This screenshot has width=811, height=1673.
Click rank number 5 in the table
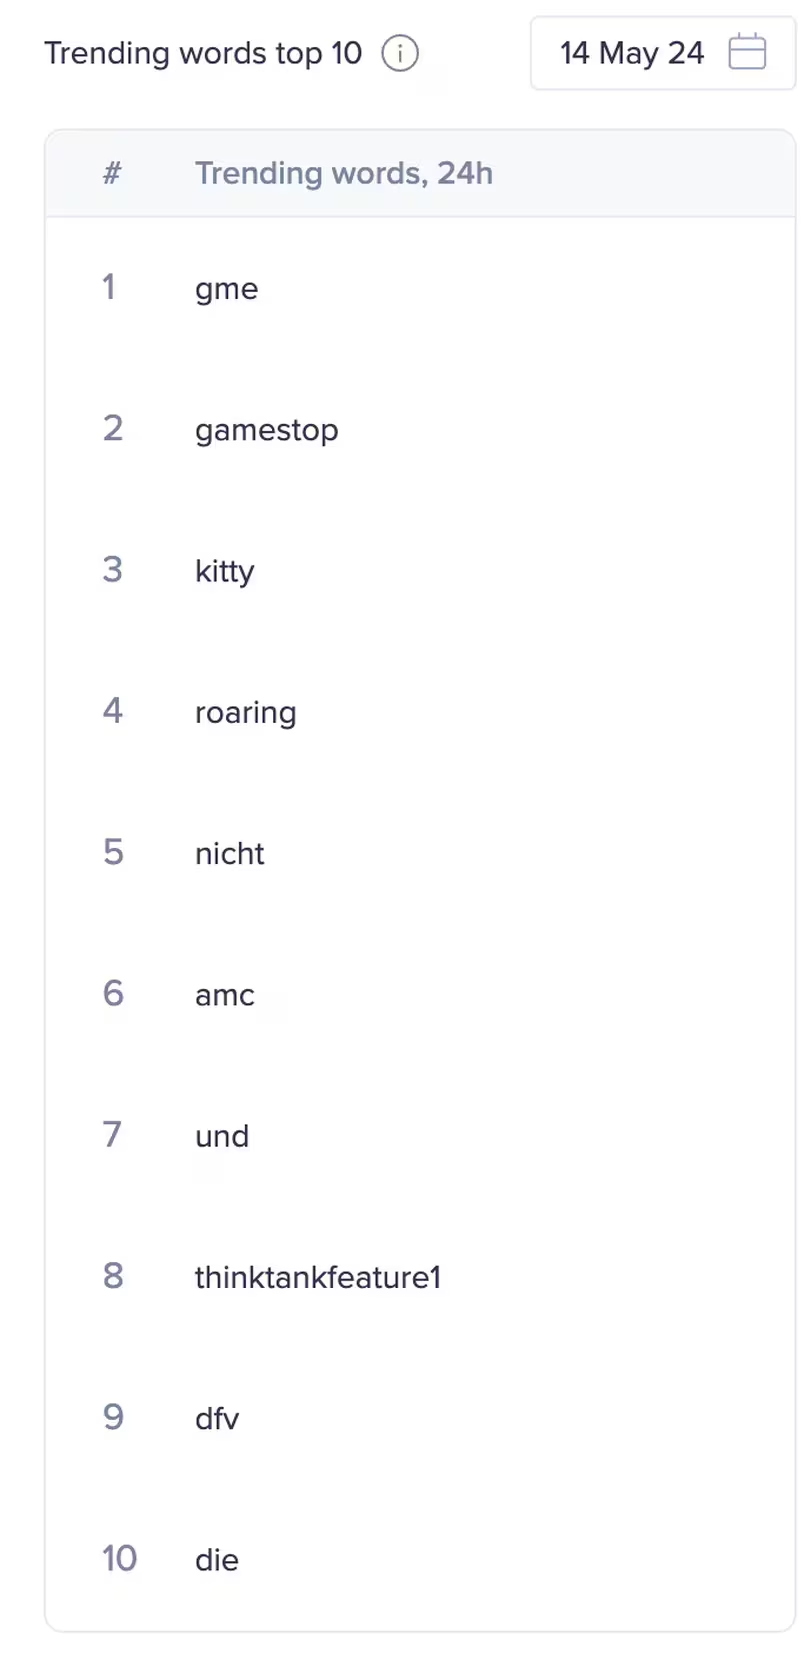[113, 853]
